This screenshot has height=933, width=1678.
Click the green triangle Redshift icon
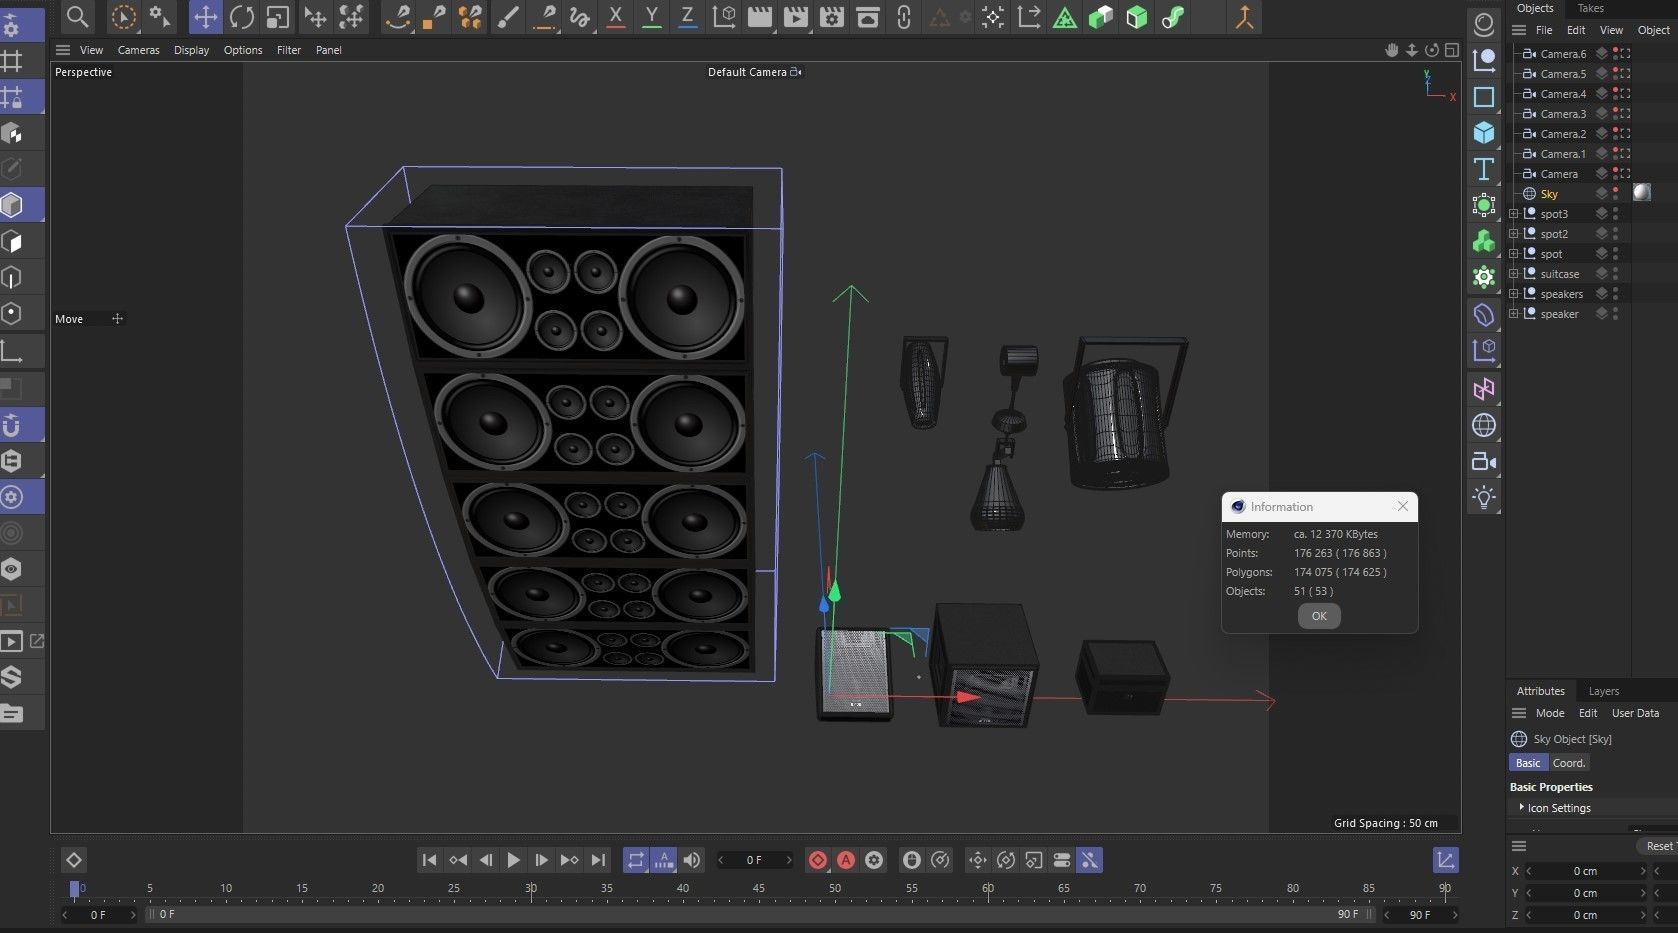1065,16
